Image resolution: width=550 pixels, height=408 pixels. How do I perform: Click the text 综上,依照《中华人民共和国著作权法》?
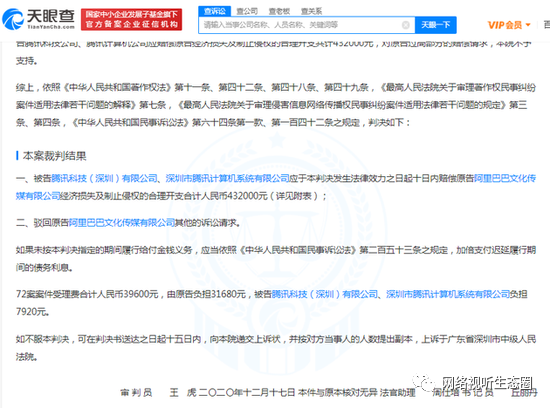click(x=93, y=87)
